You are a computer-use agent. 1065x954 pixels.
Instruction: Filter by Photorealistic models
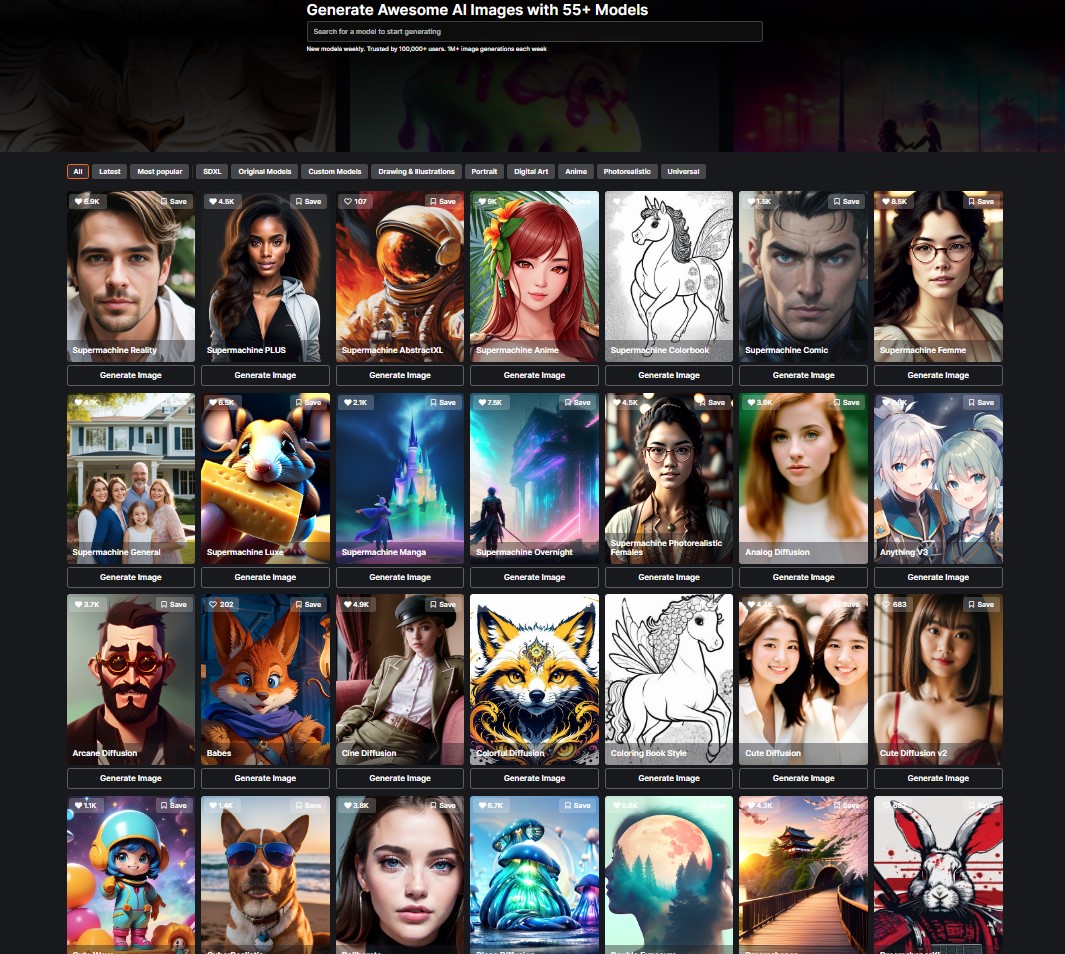click(x=627, y=172)
